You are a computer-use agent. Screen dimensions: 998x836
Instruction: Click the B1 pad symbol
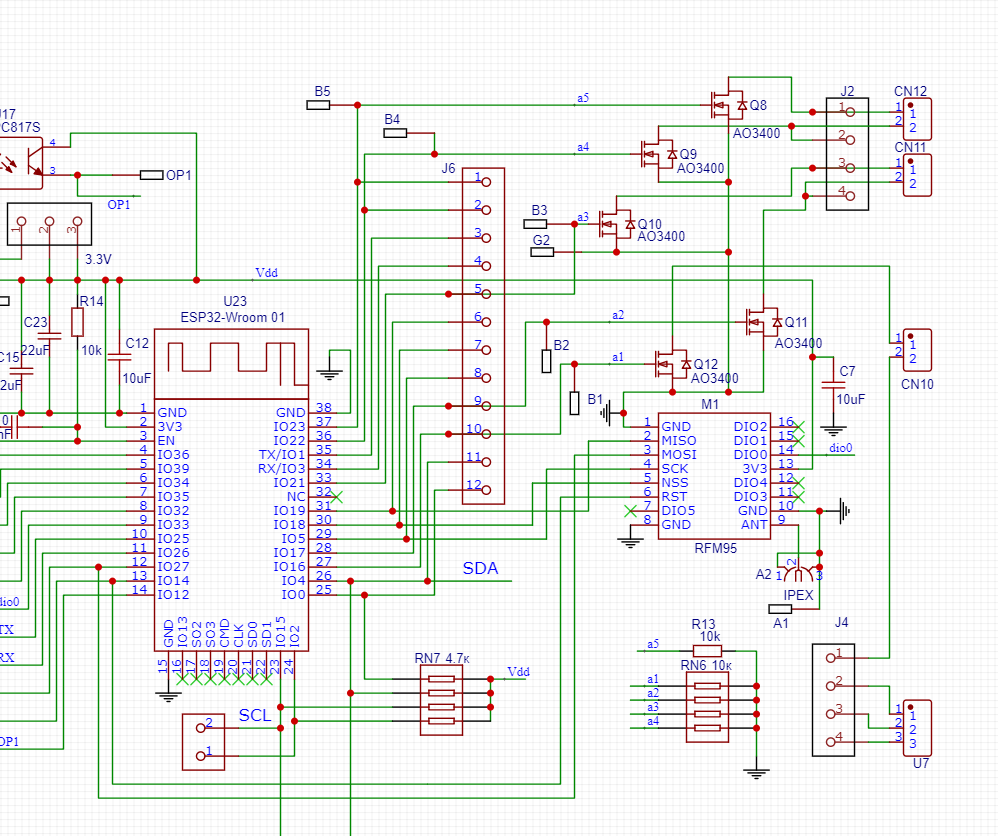point(574,403)
